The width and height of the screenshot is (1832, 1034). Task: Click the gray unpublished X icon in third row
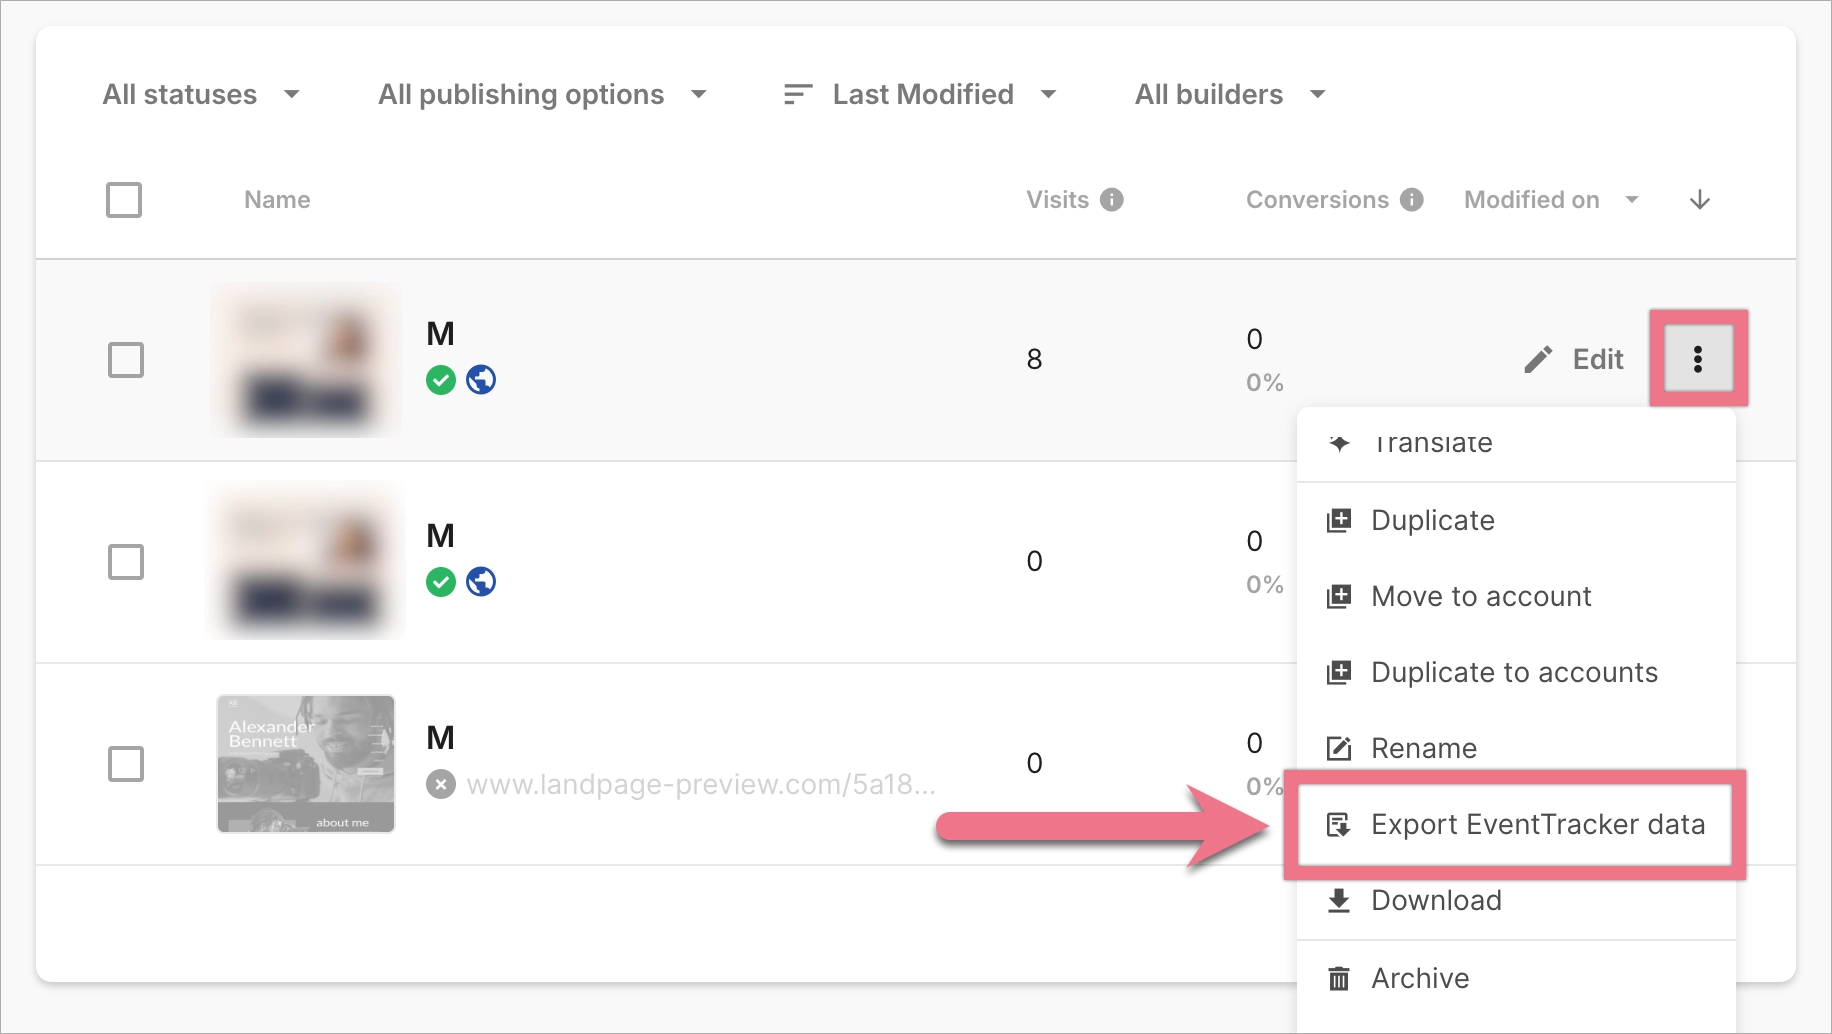coord(441,784)
